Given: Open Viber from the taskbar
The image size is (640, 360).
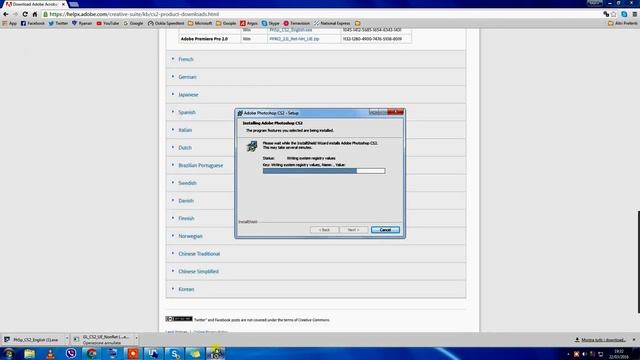Looking at the screenshot, I should pyautogui.click(x=71, y=353).
